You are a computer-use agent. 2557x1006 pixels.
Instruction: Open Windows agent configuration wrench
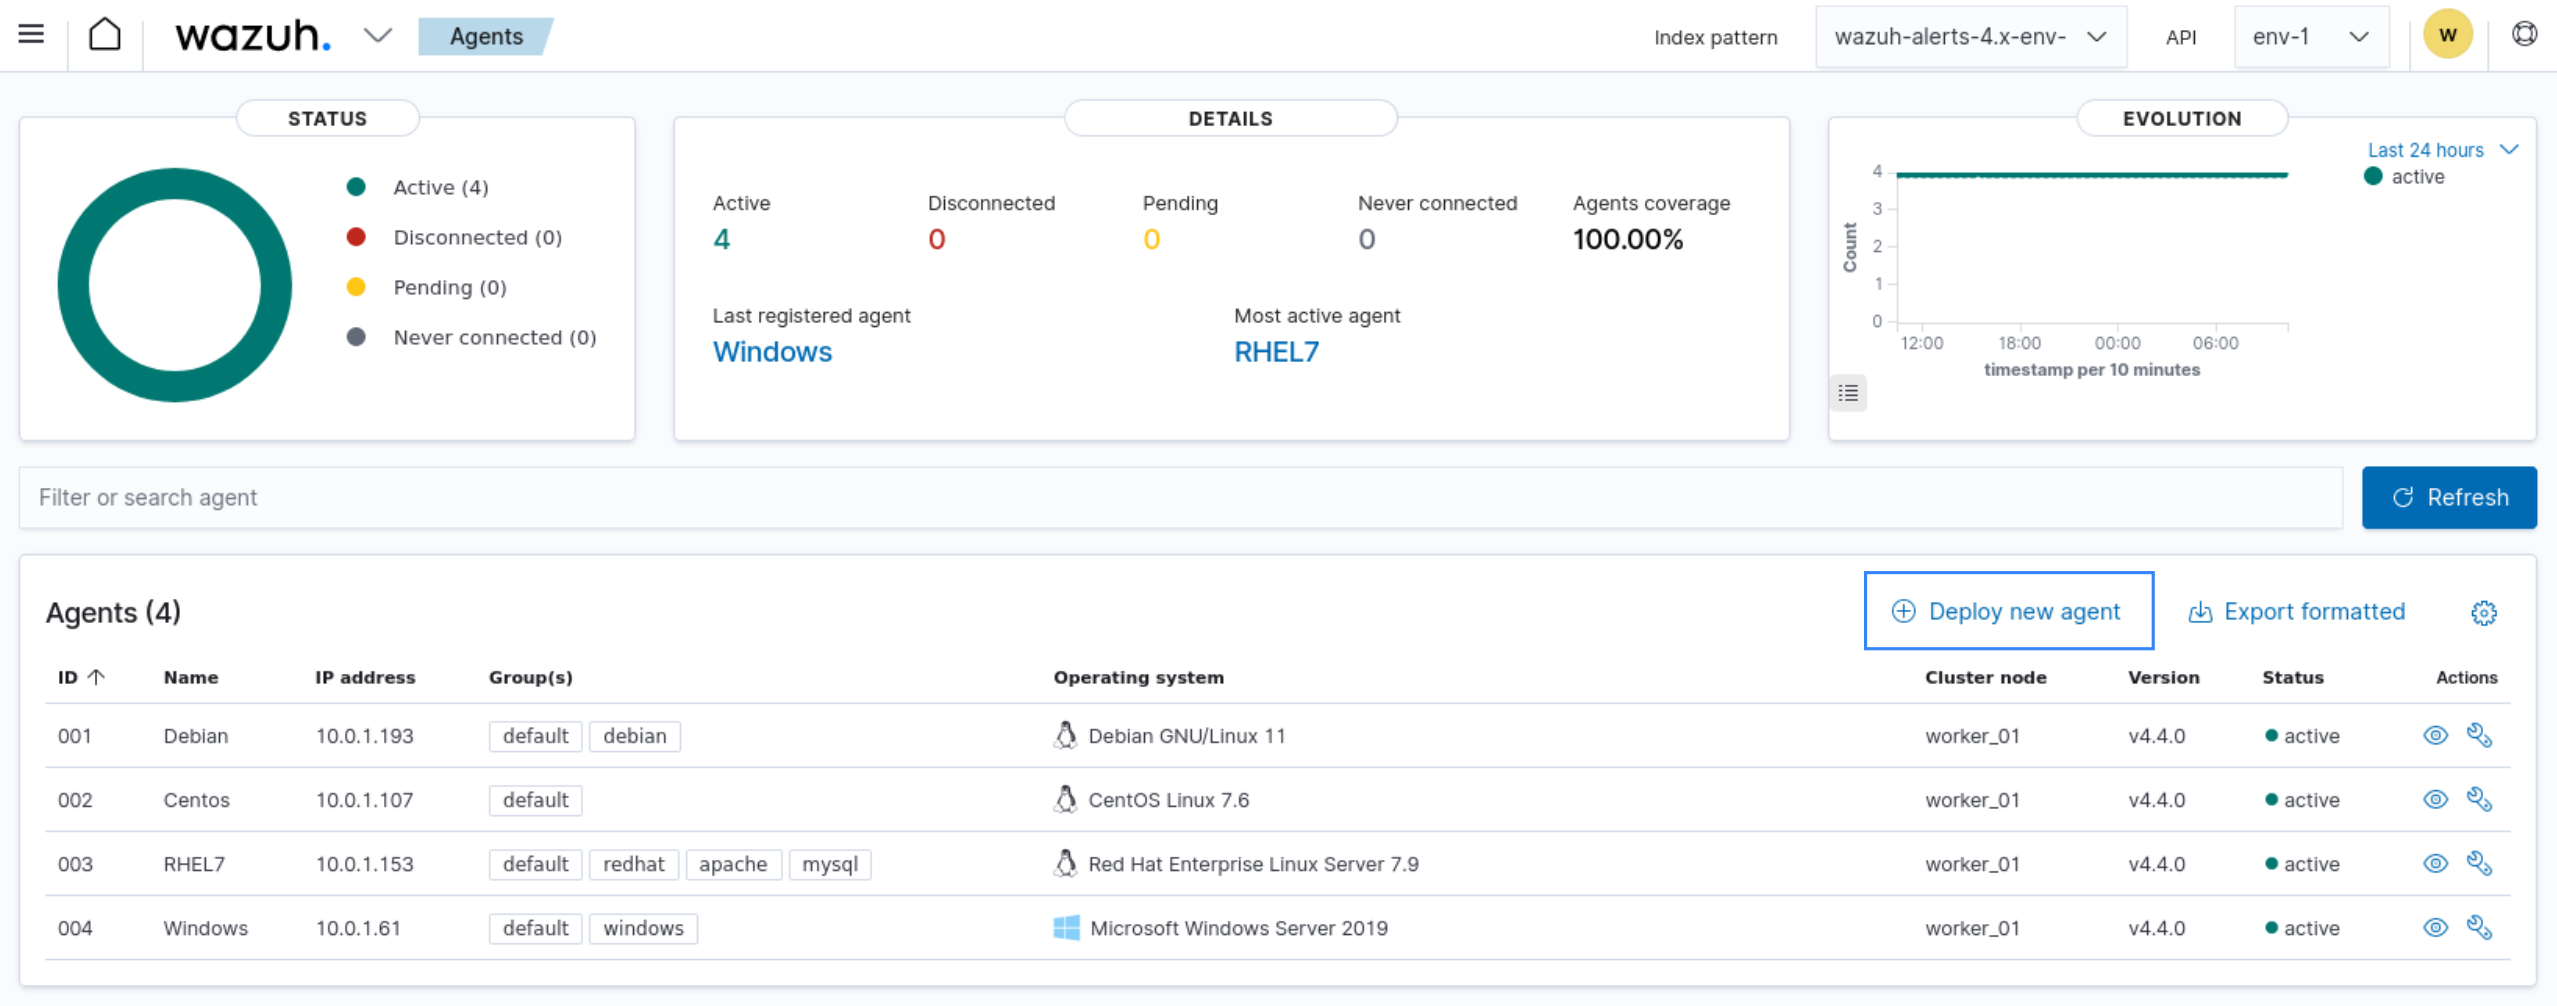pos(2479,927)
